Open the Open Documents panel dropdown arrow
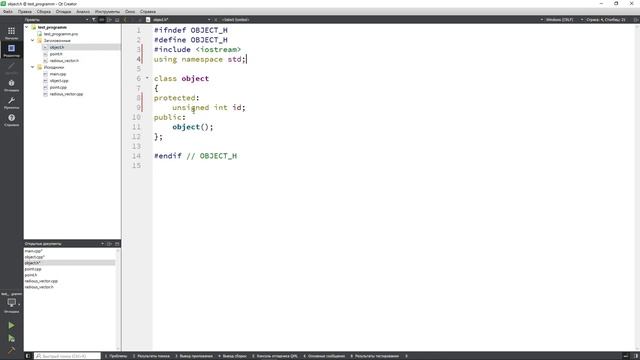This screenshot has width=640, height=360. point(102,244)
